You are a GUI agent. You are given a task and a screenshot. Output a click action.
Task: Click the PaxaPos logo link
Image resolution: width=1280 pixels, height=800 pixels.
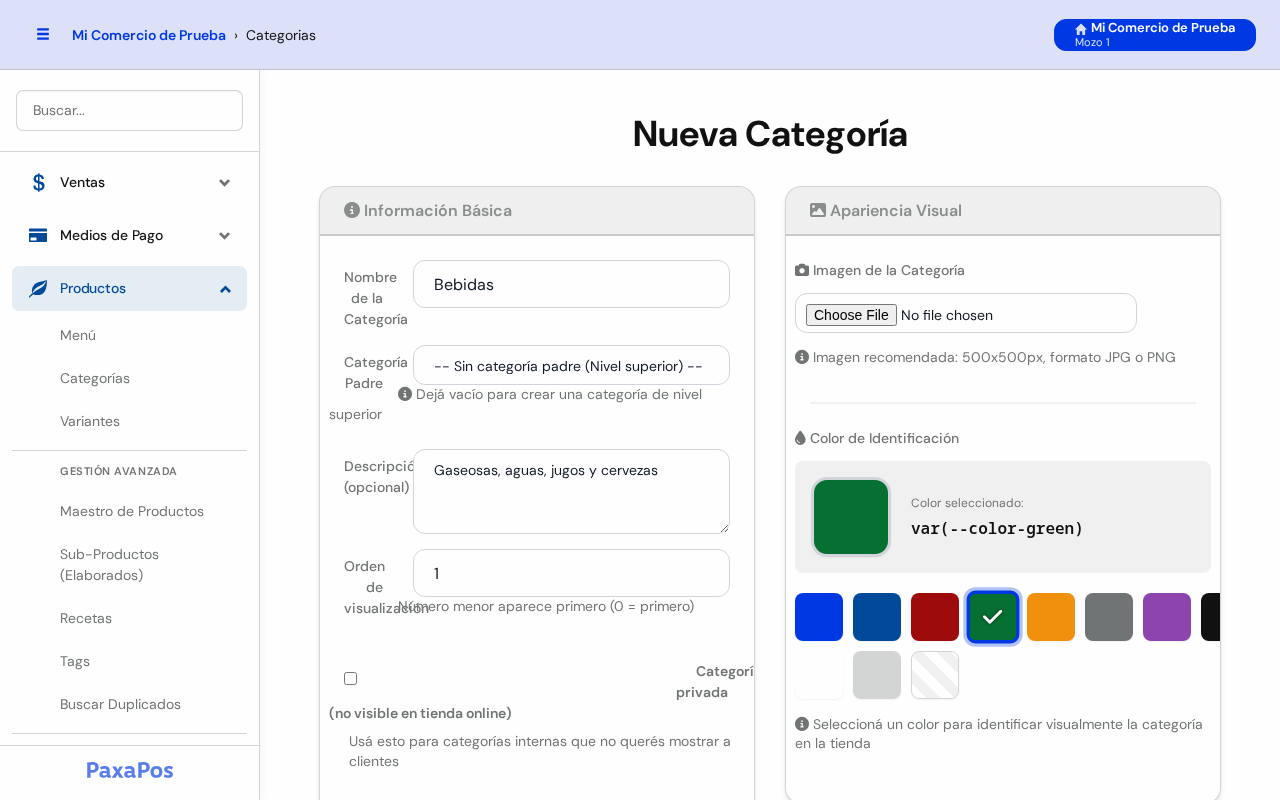pyautogui.click(x=130, y=770)
